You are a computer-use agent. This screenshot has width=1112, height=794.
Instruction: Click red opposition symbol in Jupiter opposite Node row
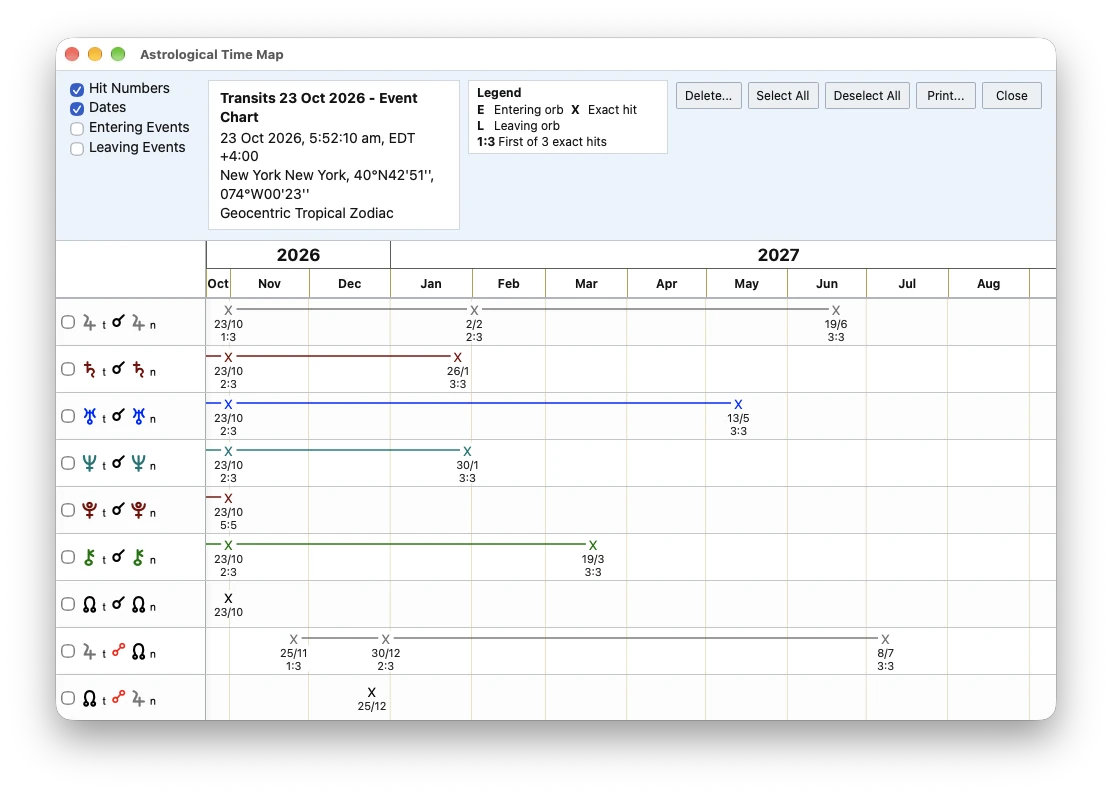118,649
